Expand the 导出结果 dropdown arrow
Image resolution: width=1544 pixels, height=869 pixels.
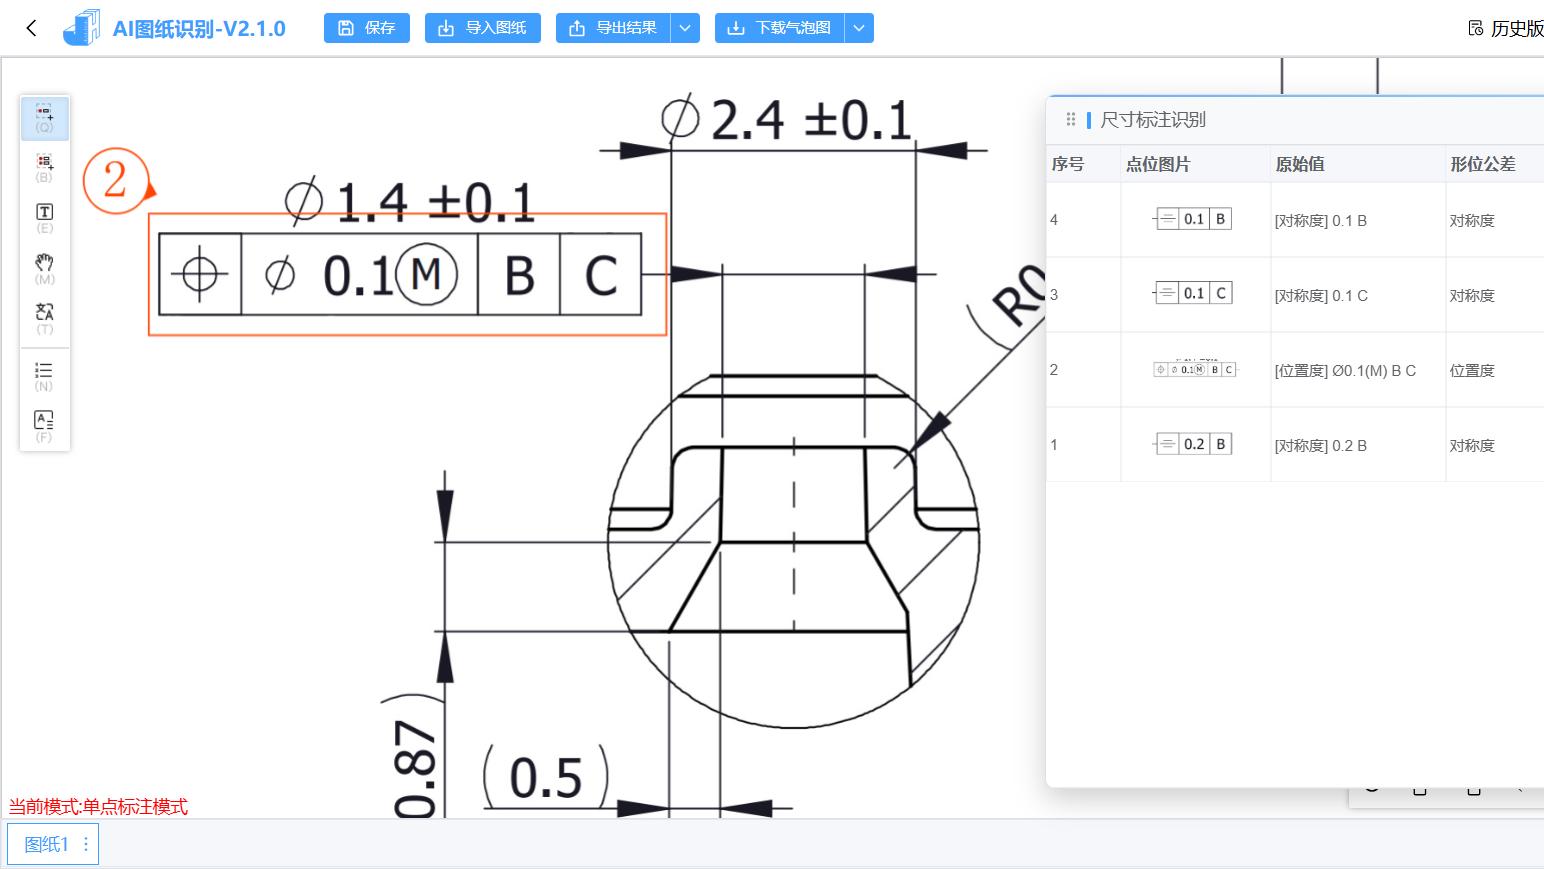tap(685, 28)
